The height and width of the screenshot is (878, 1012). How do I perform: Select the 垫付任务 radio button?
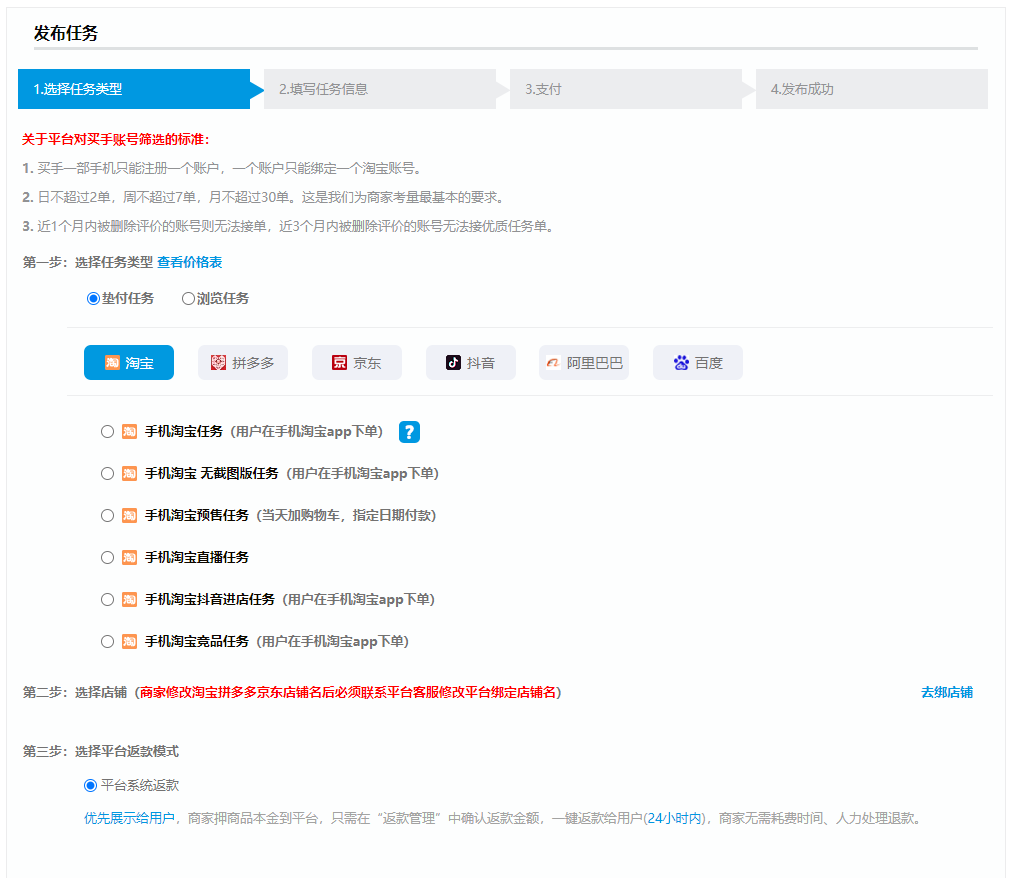point(94,298)
